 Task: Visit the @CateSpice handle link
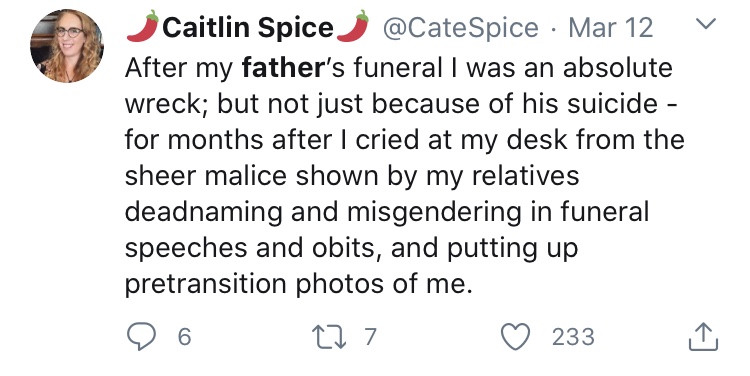[460, 28]
